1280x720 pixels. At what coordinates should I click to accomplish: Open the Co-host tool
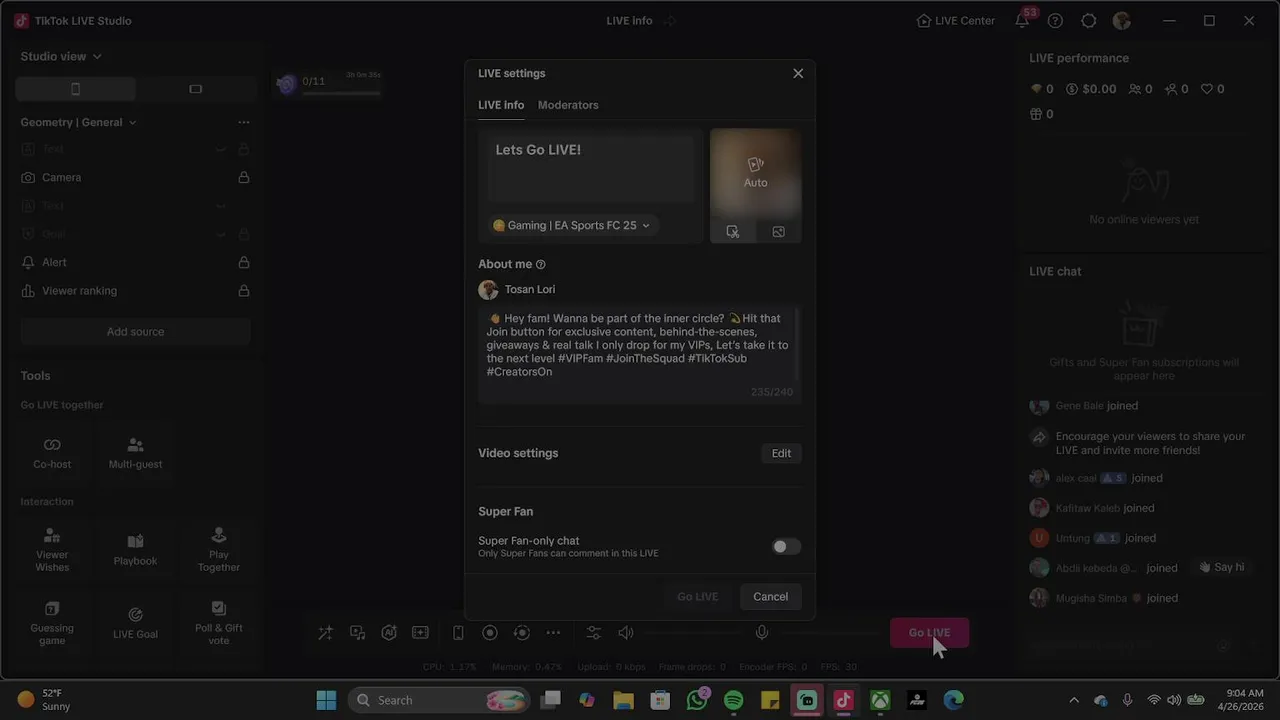(x=52, y=452)
